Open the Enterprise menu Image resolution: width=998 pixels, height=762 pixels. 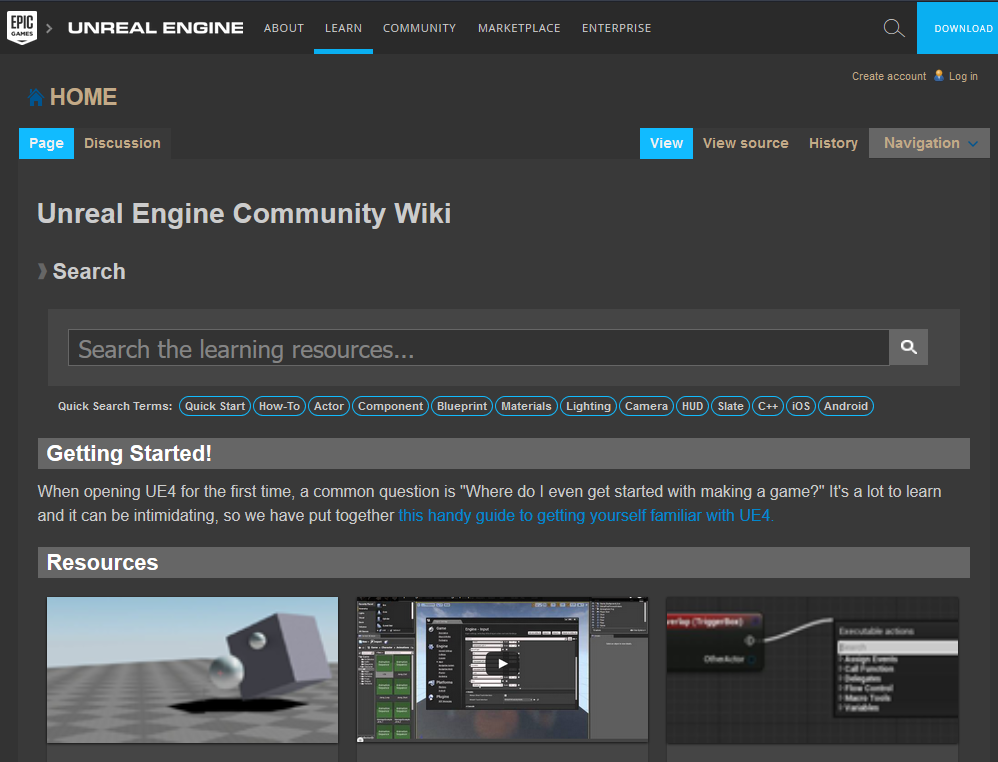(616, 28)
